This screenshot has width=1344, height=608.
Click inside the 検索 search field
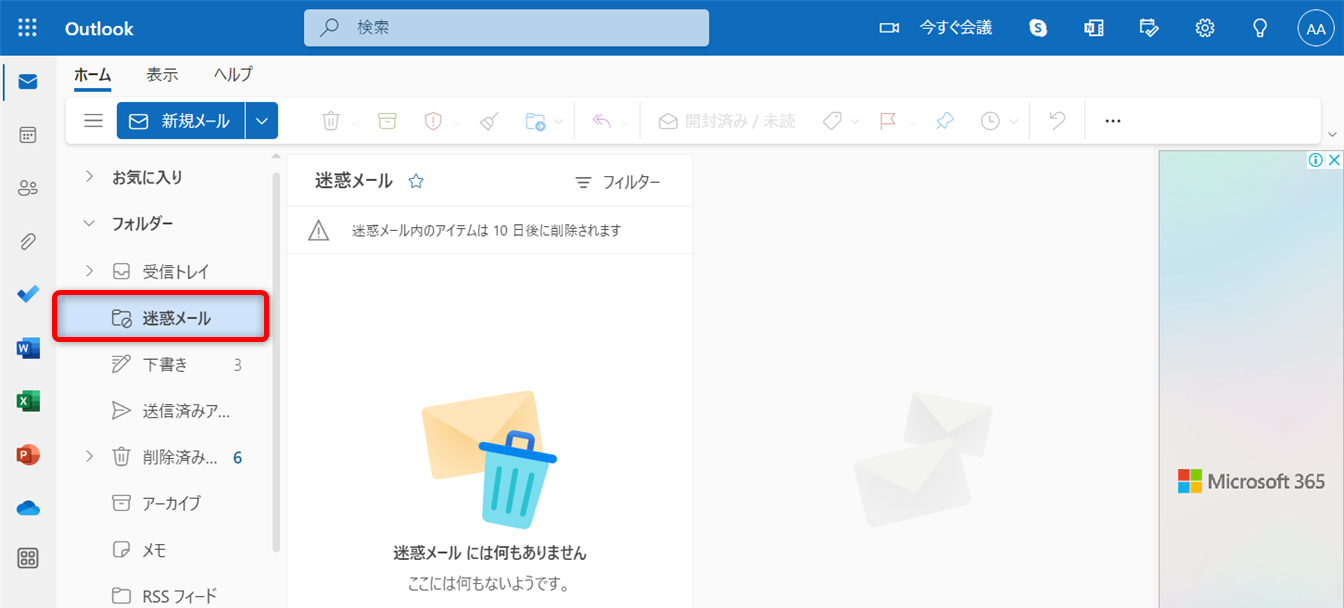click(x=506, y=27)
